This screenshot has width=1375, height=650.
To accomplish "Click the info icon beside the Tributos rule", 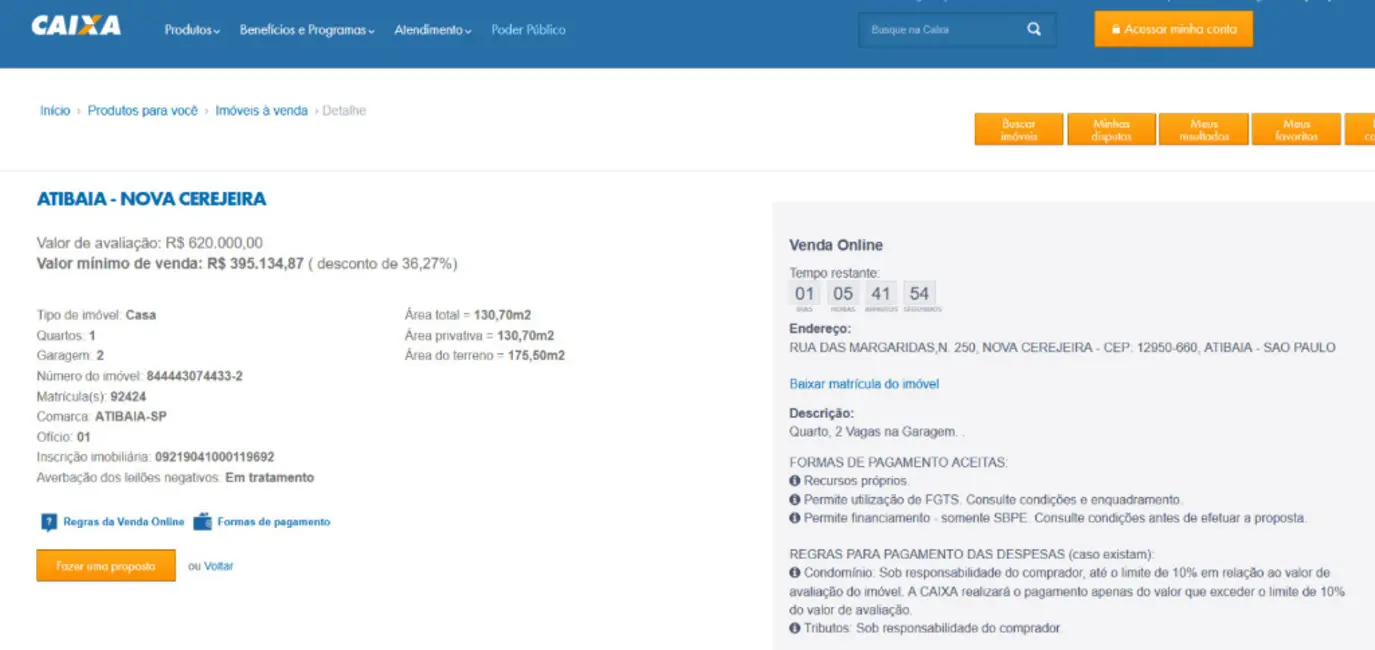I will [795, 628].
